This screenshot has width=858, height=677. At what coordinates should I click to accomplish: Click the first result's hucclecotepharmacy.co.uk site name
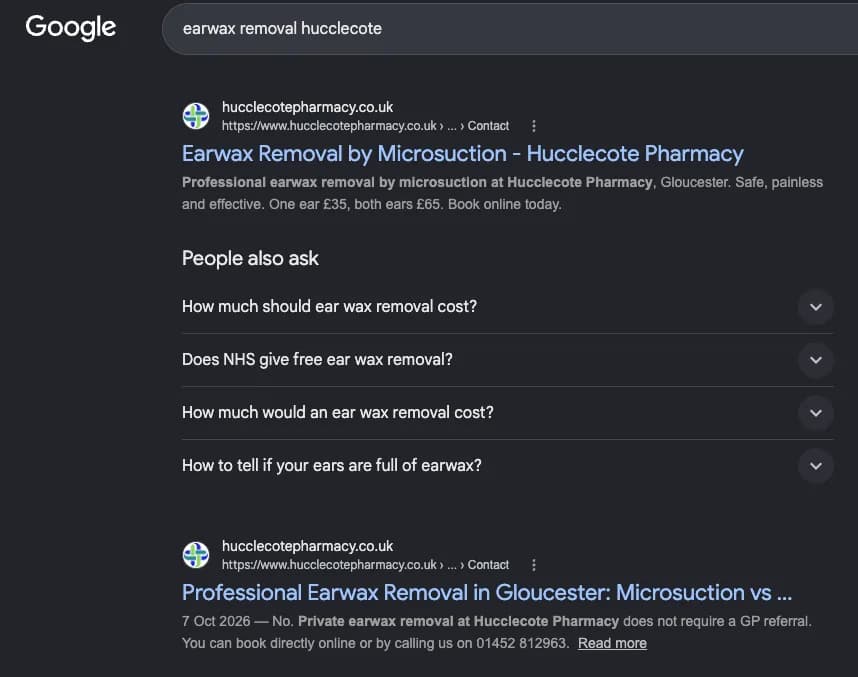(307, 107)
